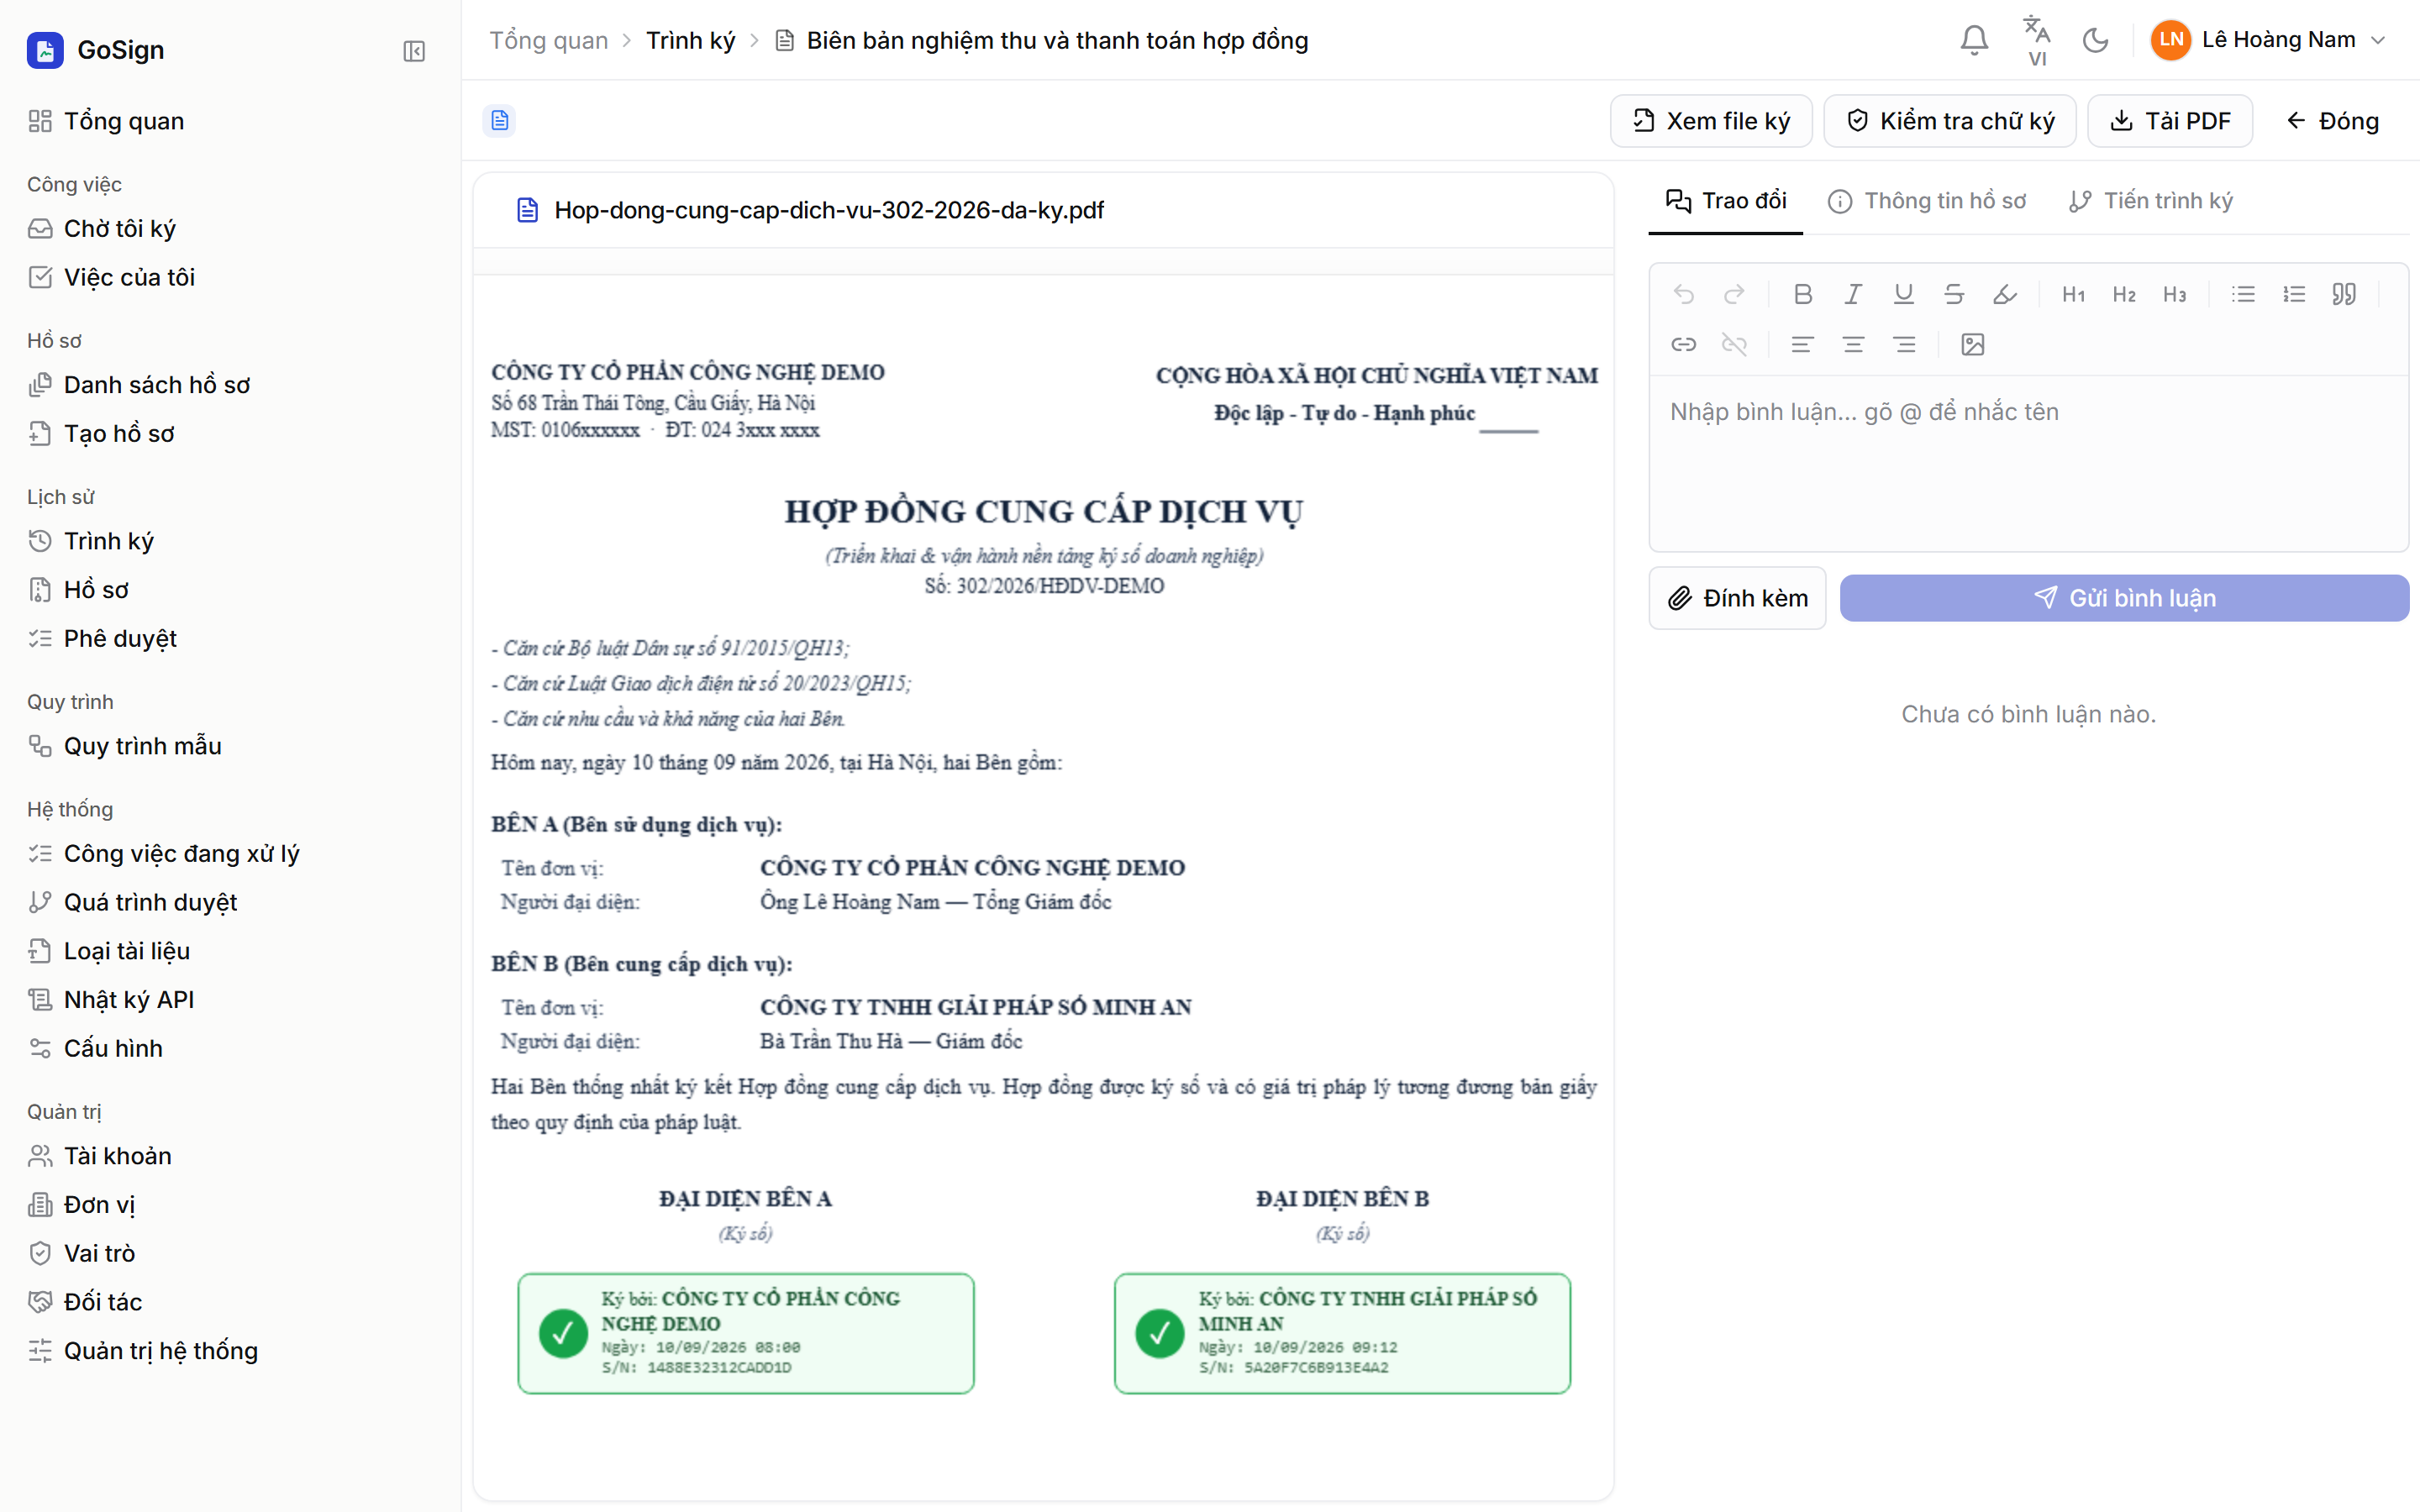Apply Heading 1 style

(2073, 294)
